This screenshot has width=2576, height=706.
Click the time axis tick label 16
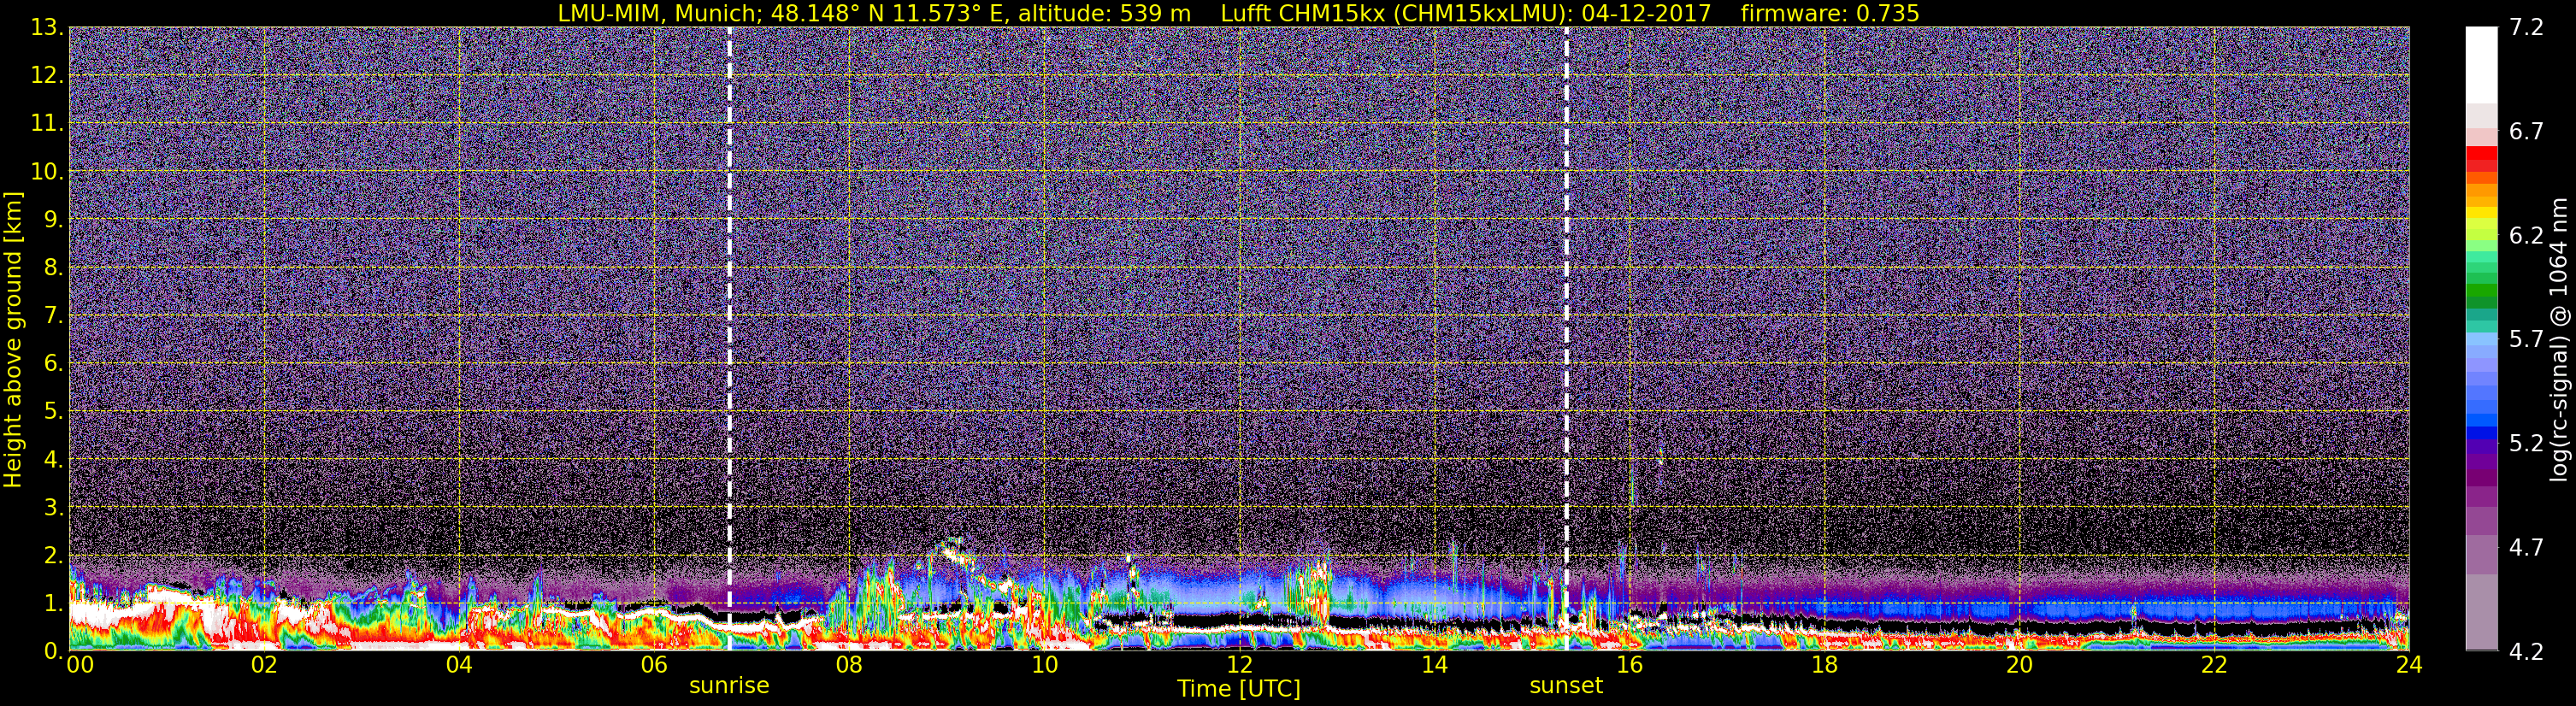click(1629, 665)
